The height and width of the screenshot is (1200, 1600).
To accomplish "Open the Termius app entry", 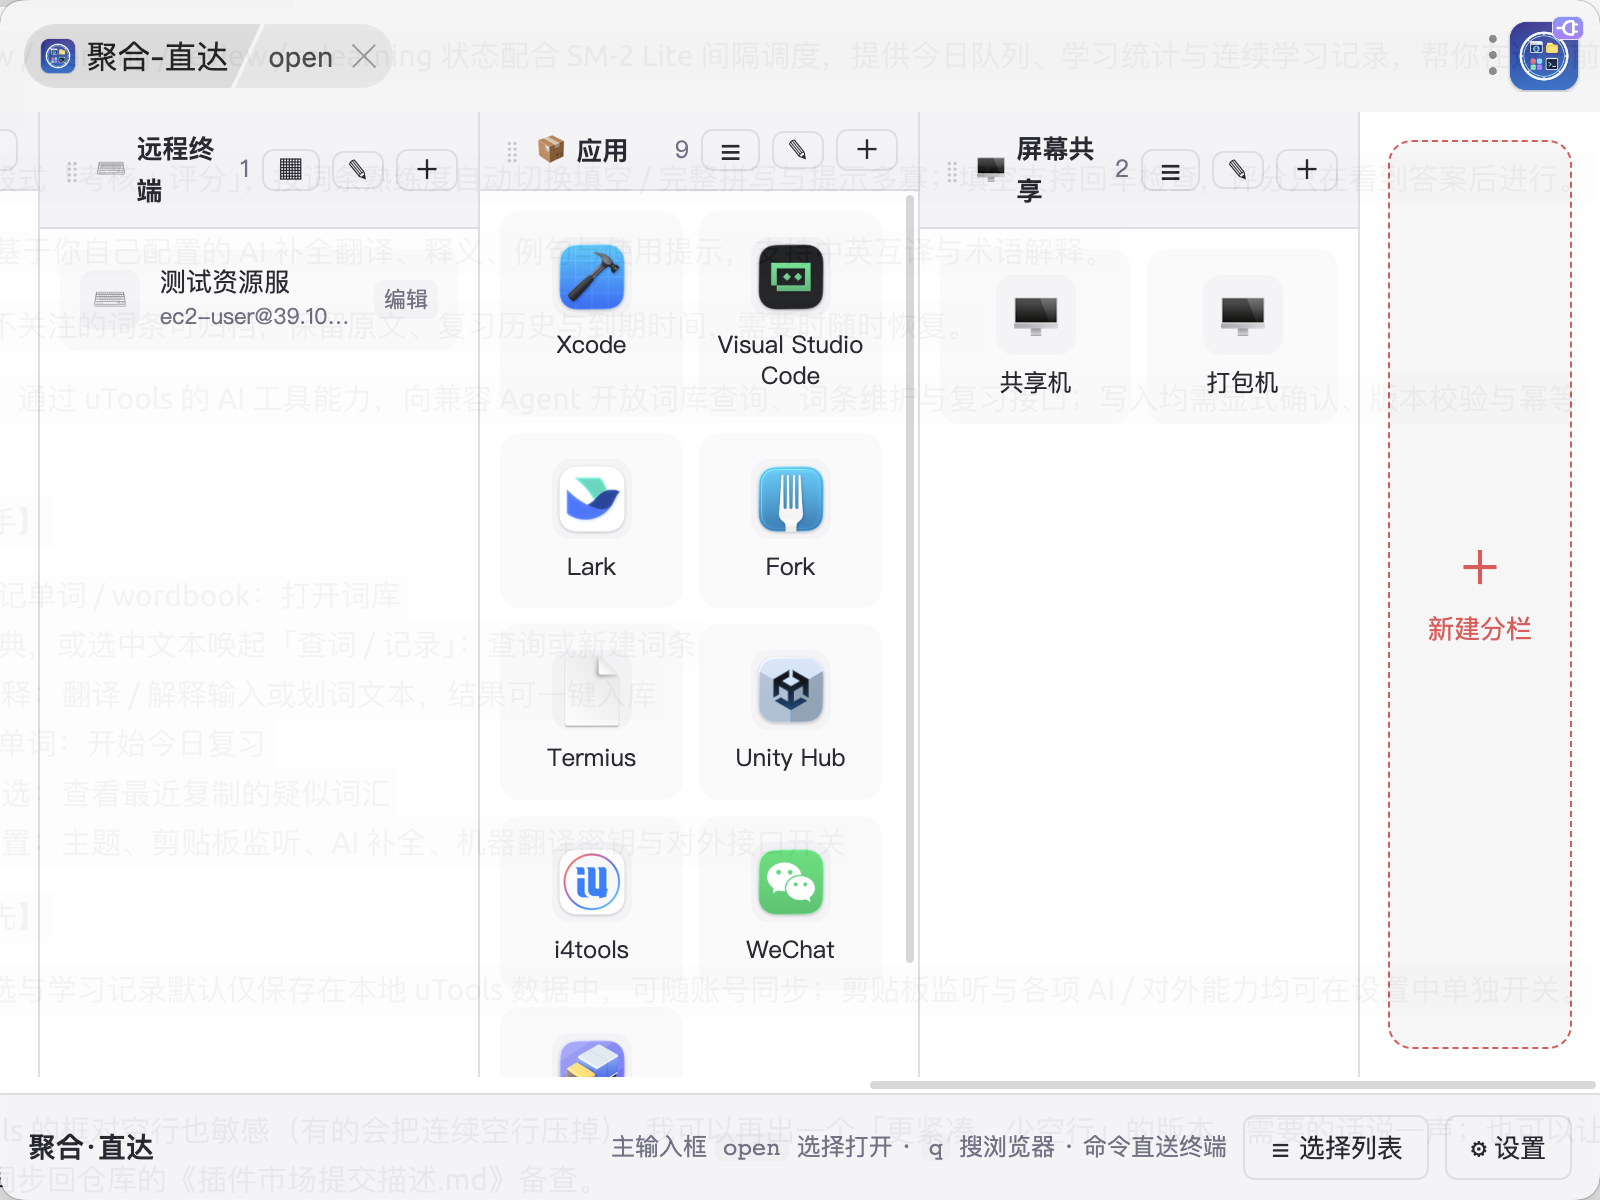I will [591, 712].
